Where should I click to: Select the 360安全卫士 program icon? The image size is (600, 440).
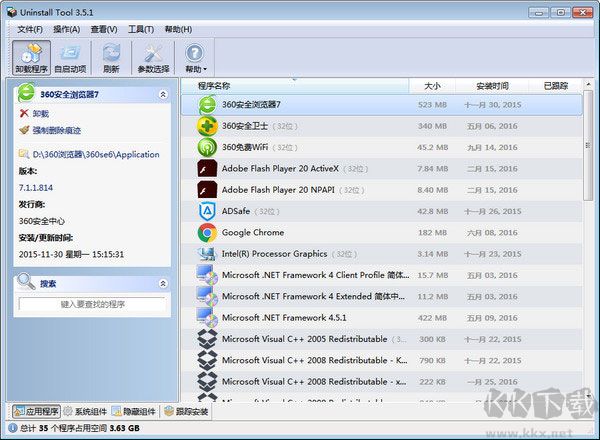(x=207, y=126)
